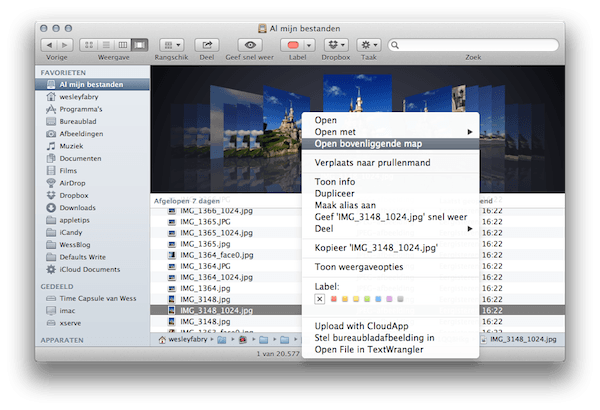Apply the green label color
600x410 pixels.
point(367,299)
